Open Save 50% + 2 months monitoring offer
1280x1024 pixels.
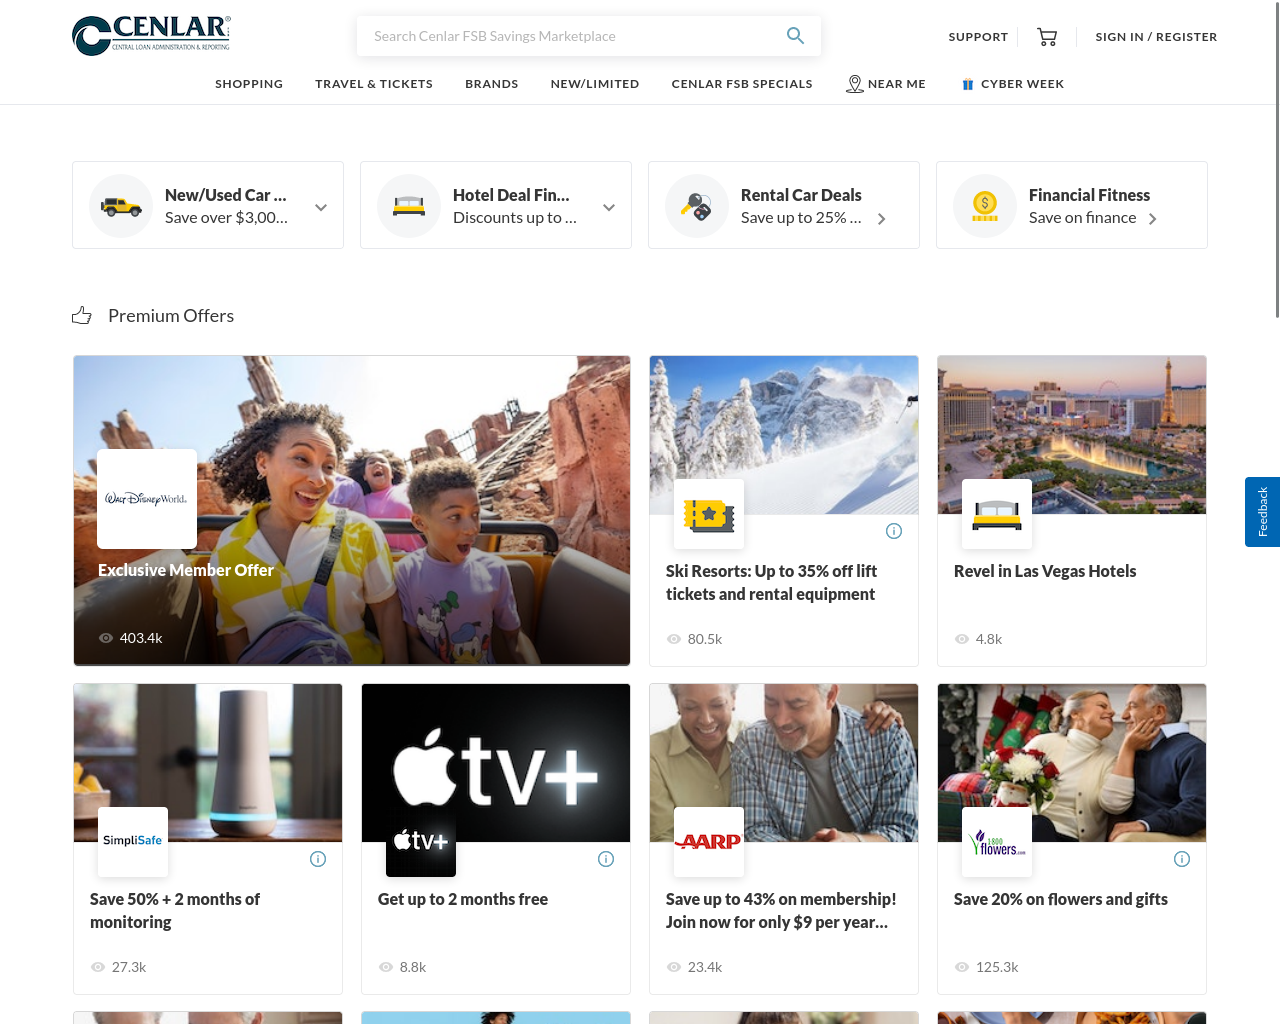point(175,911)
